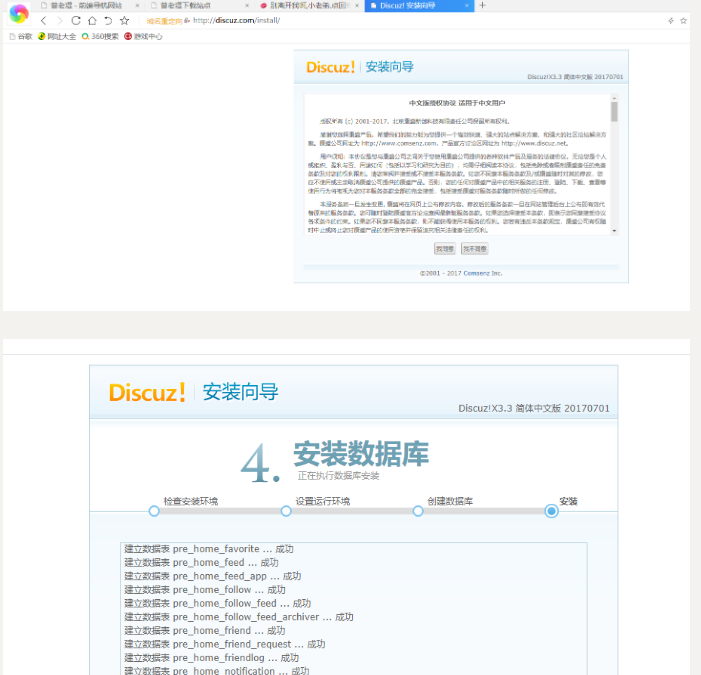The height and width of the screenshot is (675, 701).
Task: Click the 我不同意 disagree button
Action: (x=474, y=249)
